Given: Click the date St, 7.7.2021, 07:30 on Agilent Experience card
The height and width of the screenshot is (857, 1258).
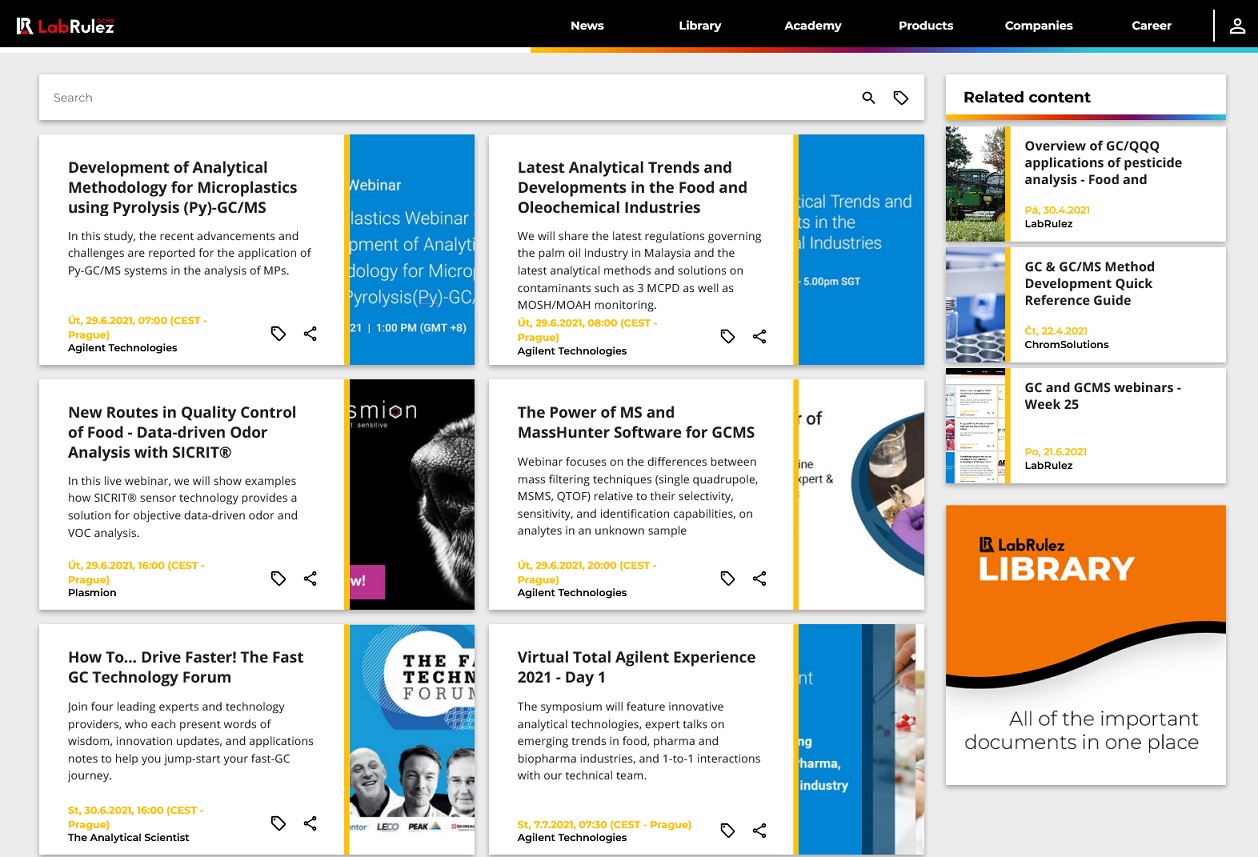Looking at the screenshot, I should [604, 825].
